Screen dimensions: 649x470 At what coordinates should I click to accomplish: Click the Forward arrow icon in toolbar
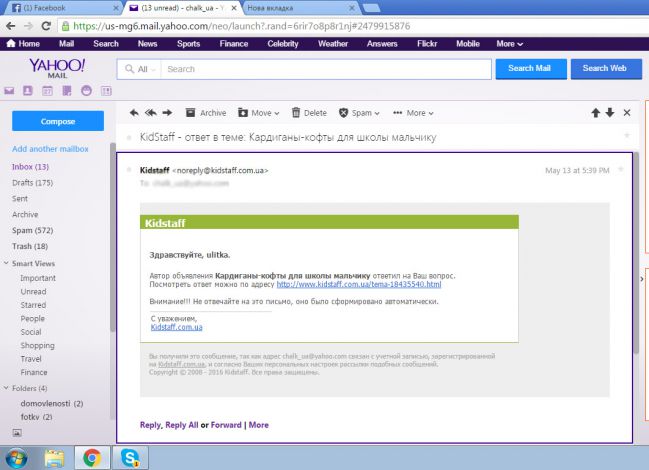(167, 113)
